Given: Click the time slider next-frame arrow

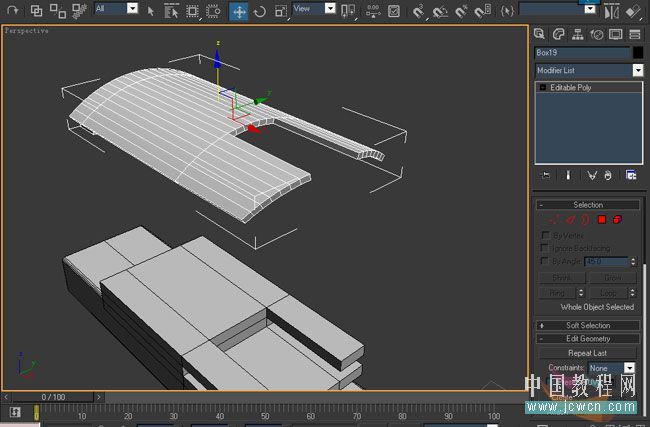Looking at the screenshot, I should [99, 397].
